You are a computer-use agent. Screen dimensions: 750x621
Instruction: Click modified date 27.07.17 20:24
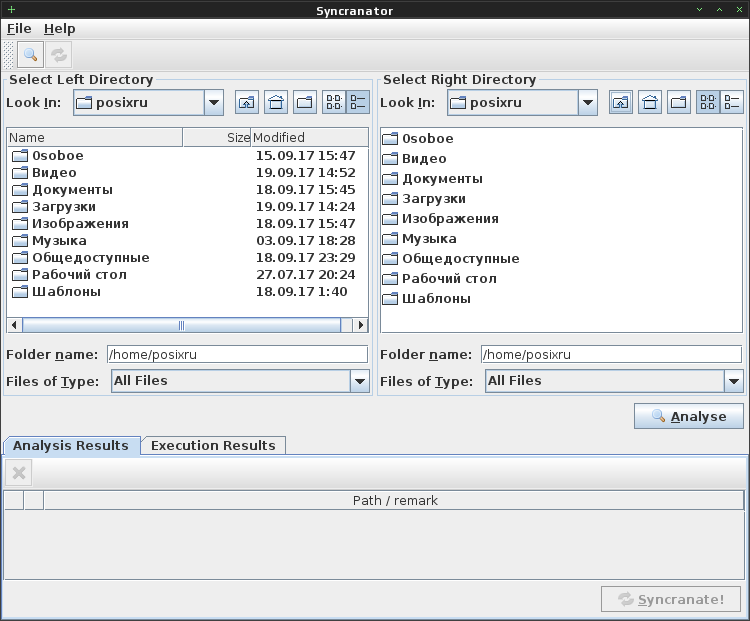tap(306, 275)
